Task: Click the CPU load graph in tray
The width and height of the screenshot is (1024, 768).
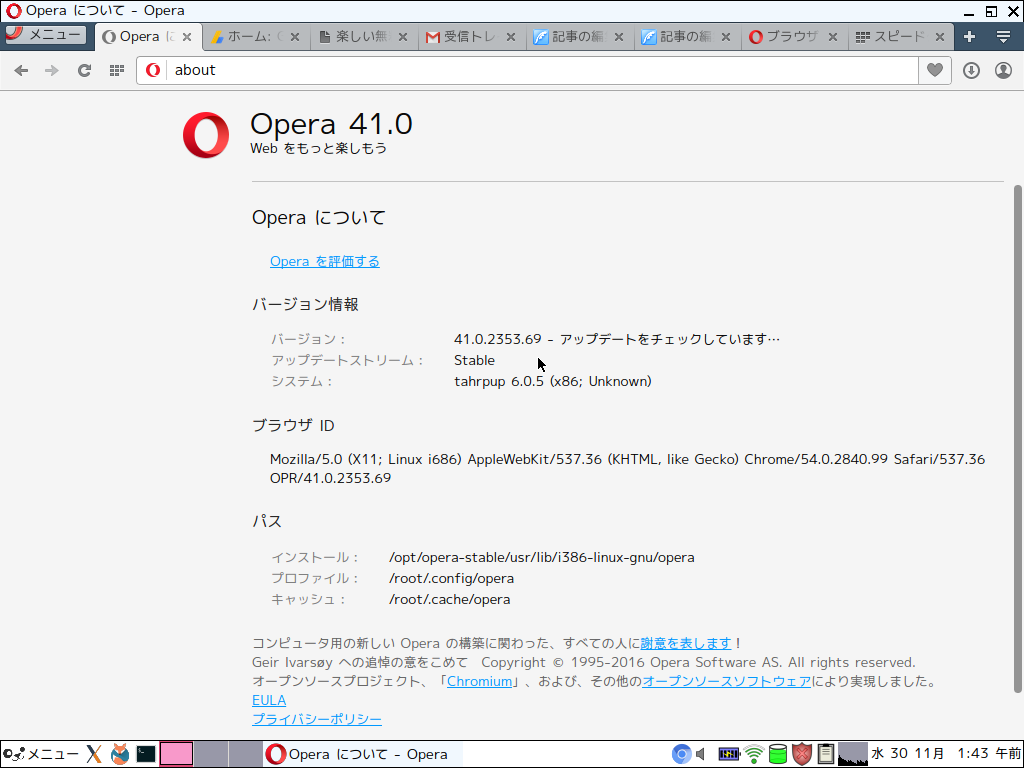Action: (x=853, y=754)
